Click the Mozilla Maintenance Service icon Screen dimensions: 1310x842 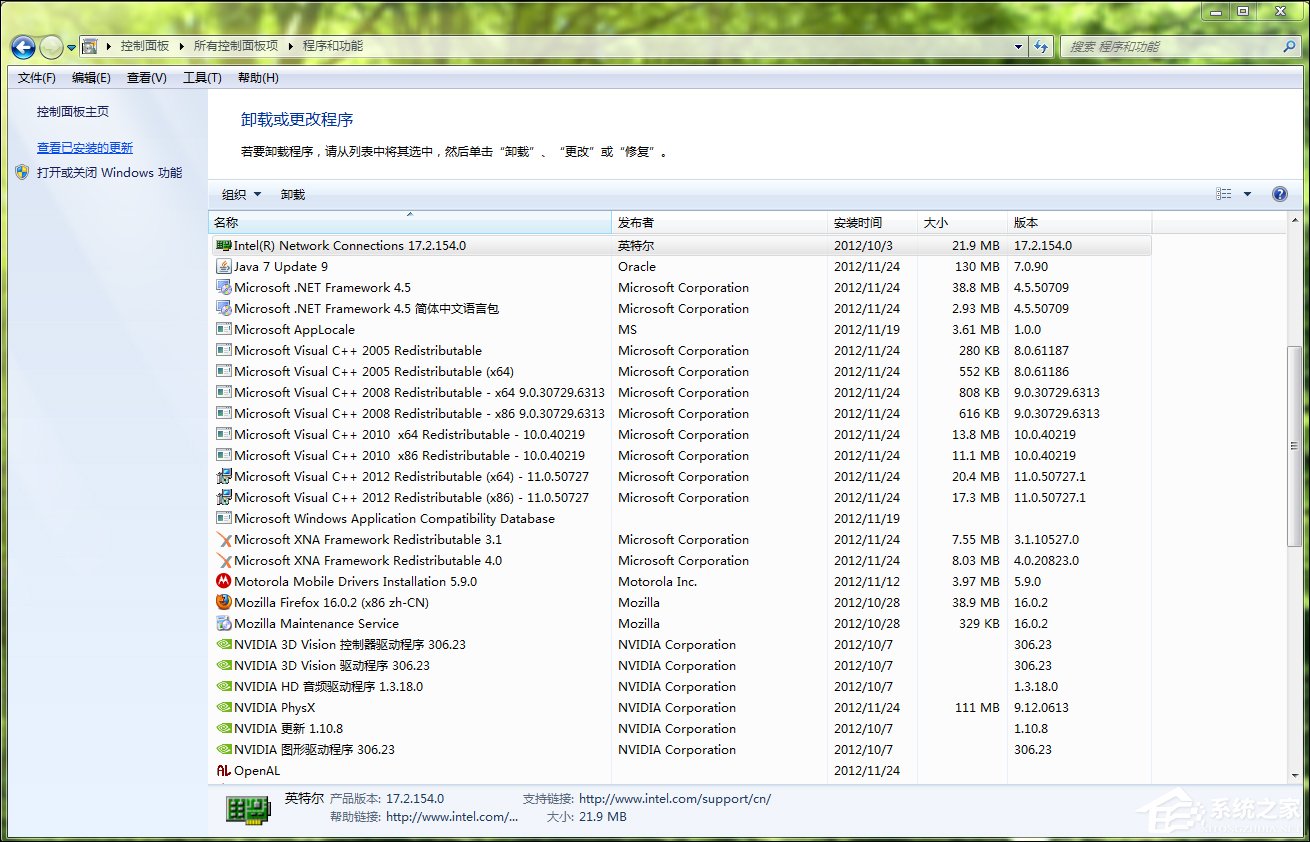(x=224, y=623)
